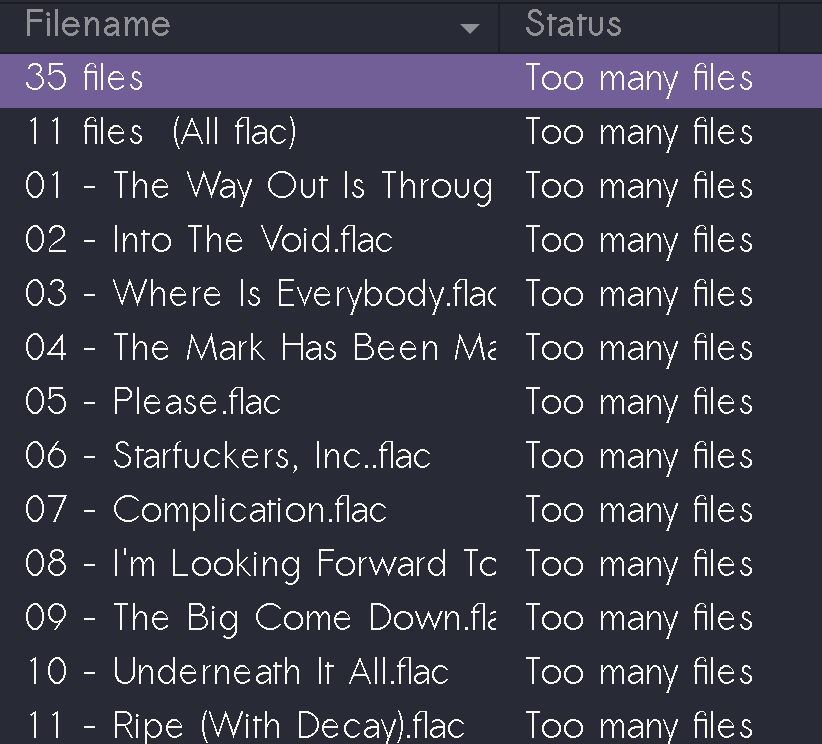Select "07 - Complication.flac"
The image size is (822, 744).
pyautogui.click(x=200, y=509)
